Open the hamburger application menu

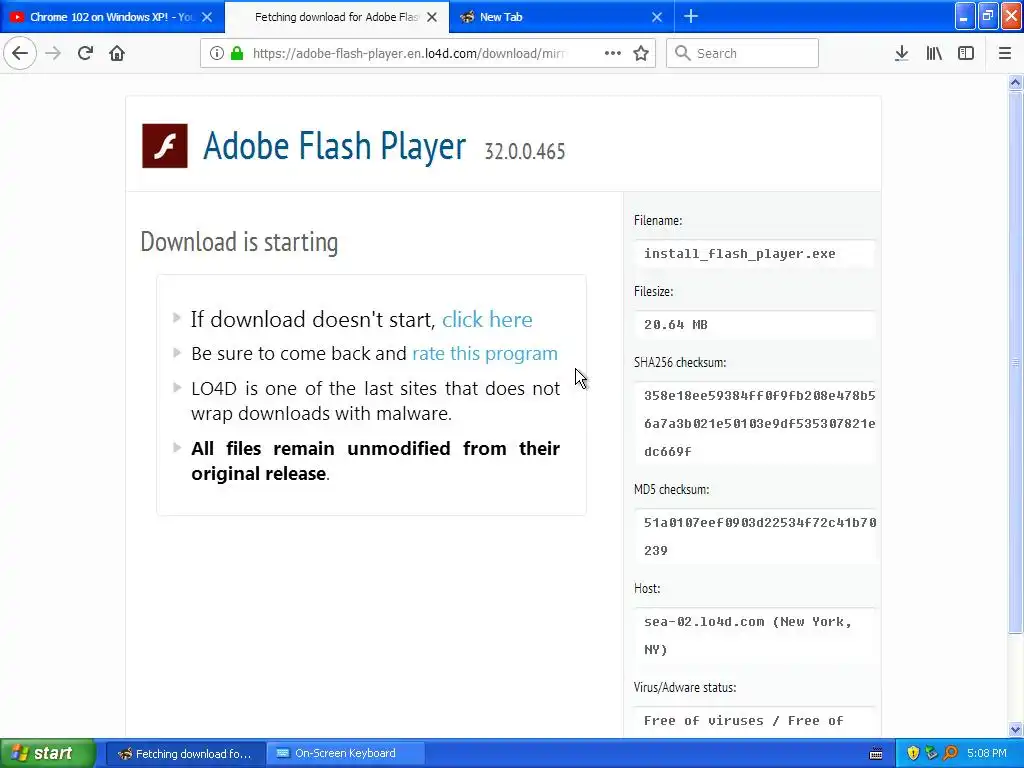(x=1005, y=53)
